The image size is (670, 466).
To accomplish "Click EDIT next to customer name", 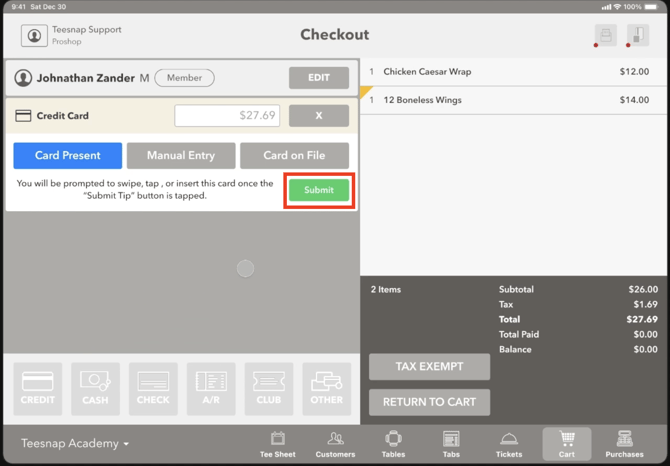I will point(319,78).
